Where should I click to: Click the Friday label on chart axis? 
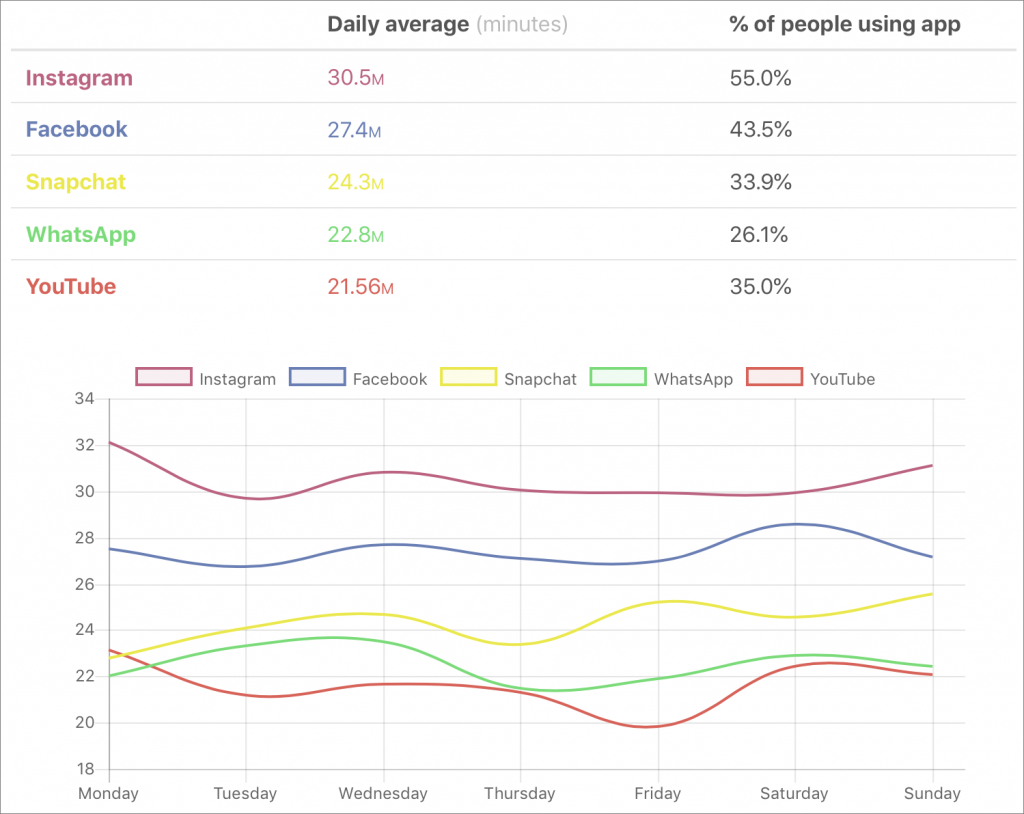659,793
